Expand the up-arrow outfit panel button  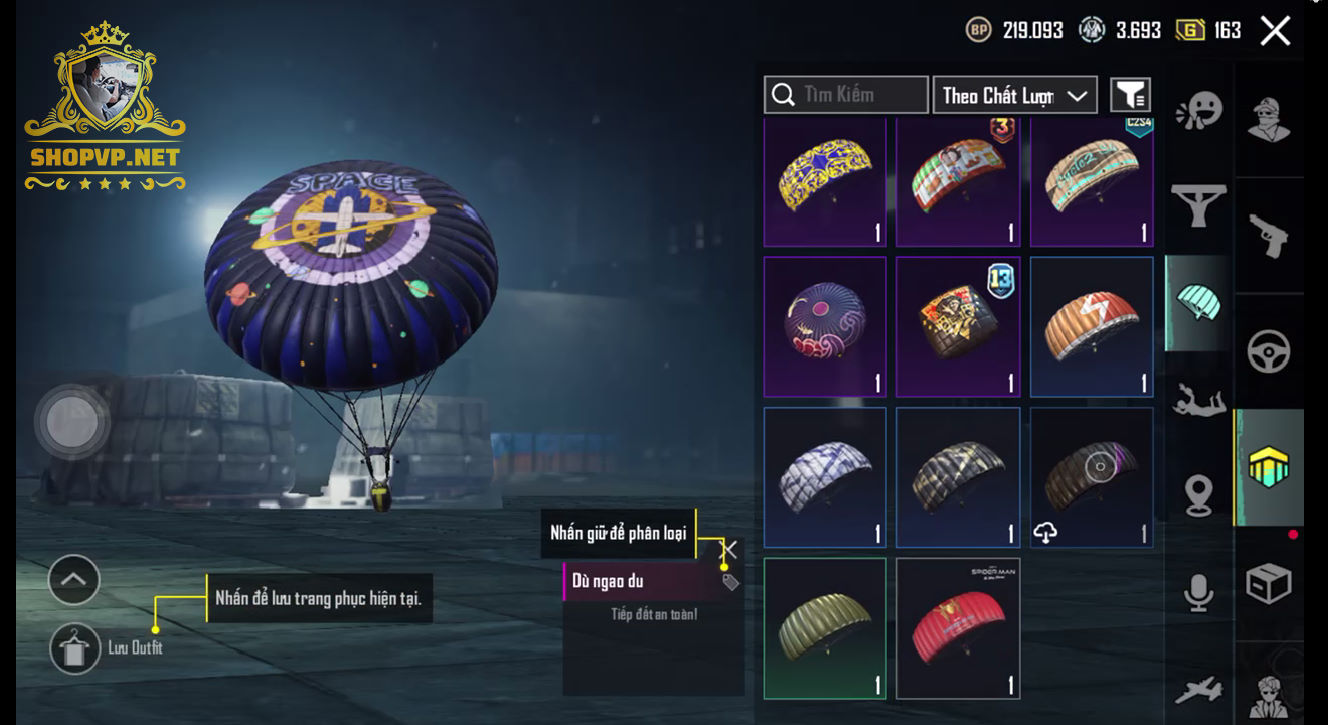click(74, 580)
